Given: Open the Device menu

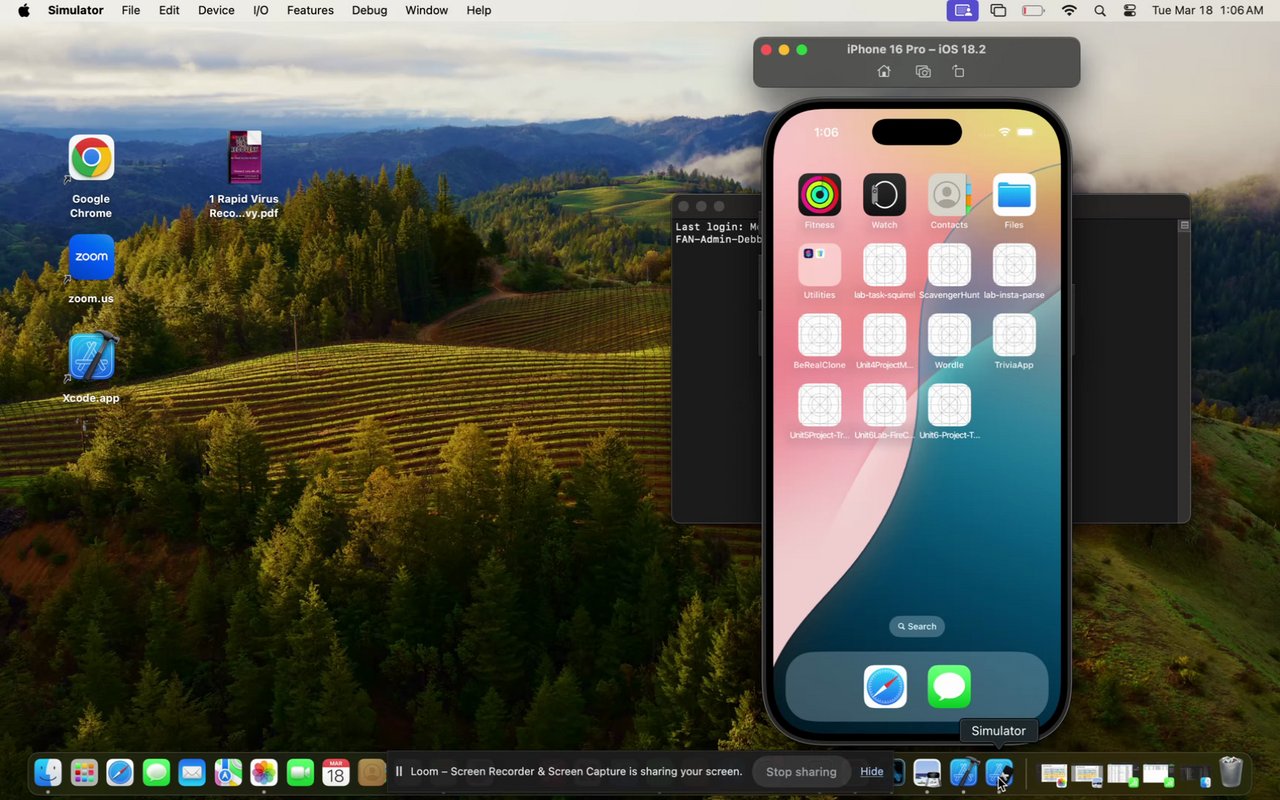Looking at the screenshot, I should (216, 10).
